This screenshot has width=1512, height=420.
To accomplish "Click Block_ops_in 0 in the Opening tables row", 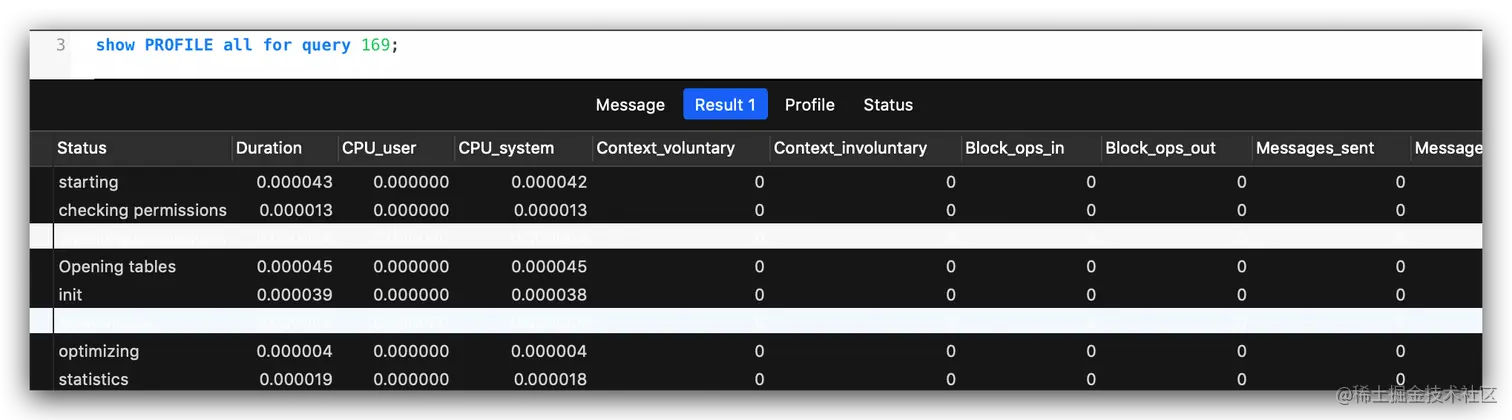I will [1091, 267].
